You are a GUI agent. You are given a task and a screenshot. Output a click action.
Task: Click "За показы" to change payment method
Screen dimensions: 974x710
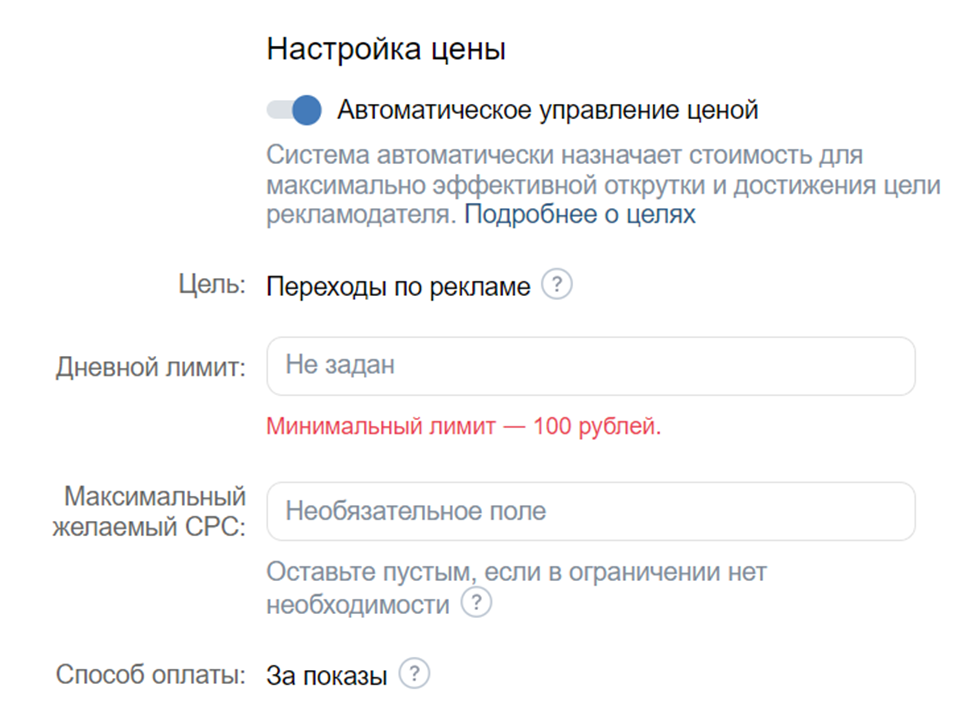click(x=326, y=674)
